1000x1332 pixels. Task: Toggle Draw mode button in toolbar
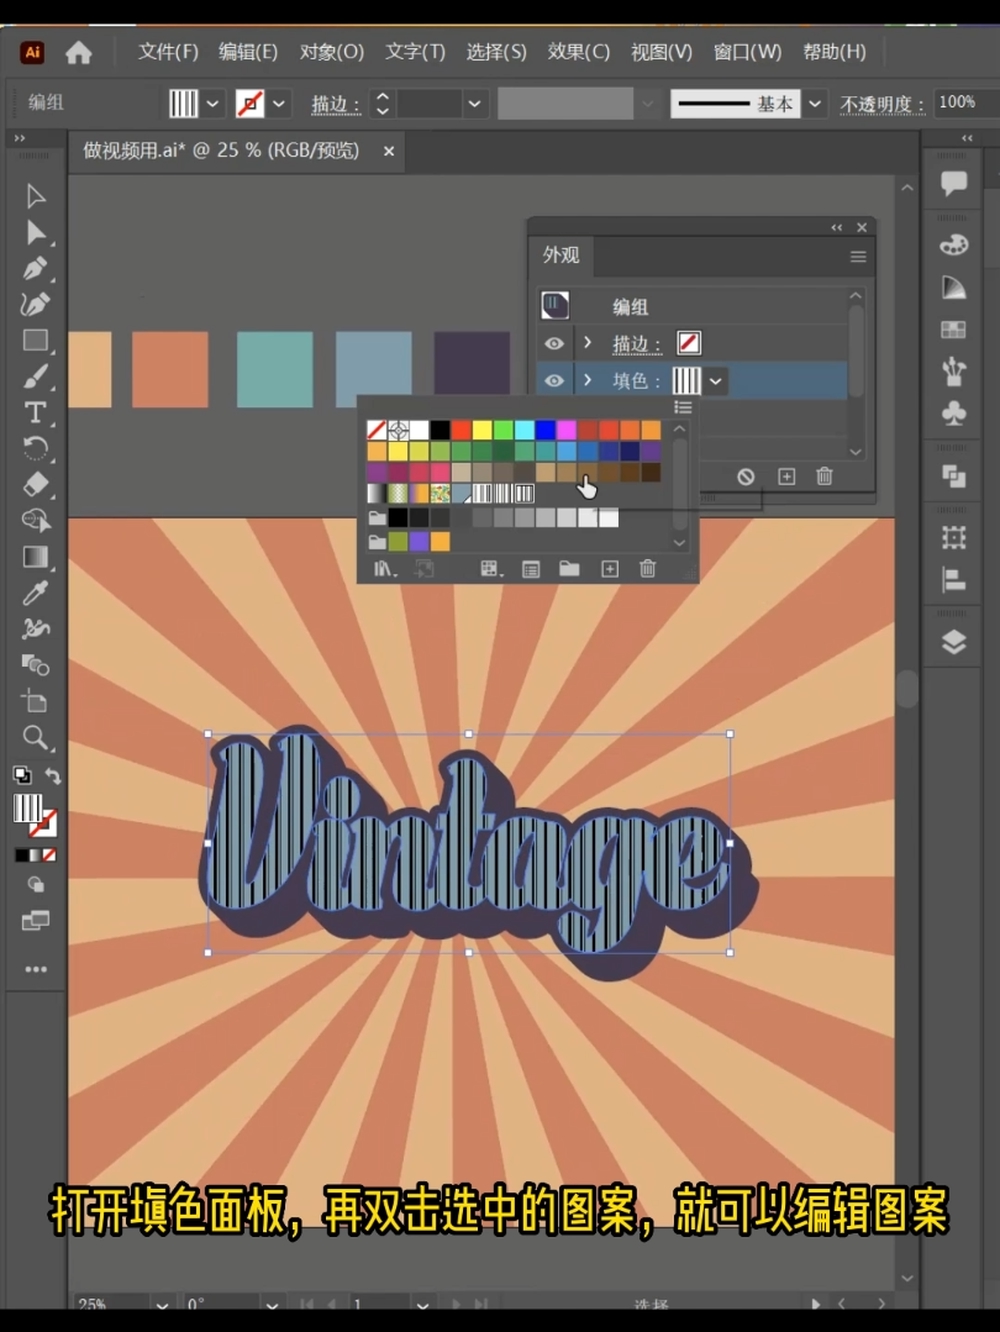pos(35,885)
